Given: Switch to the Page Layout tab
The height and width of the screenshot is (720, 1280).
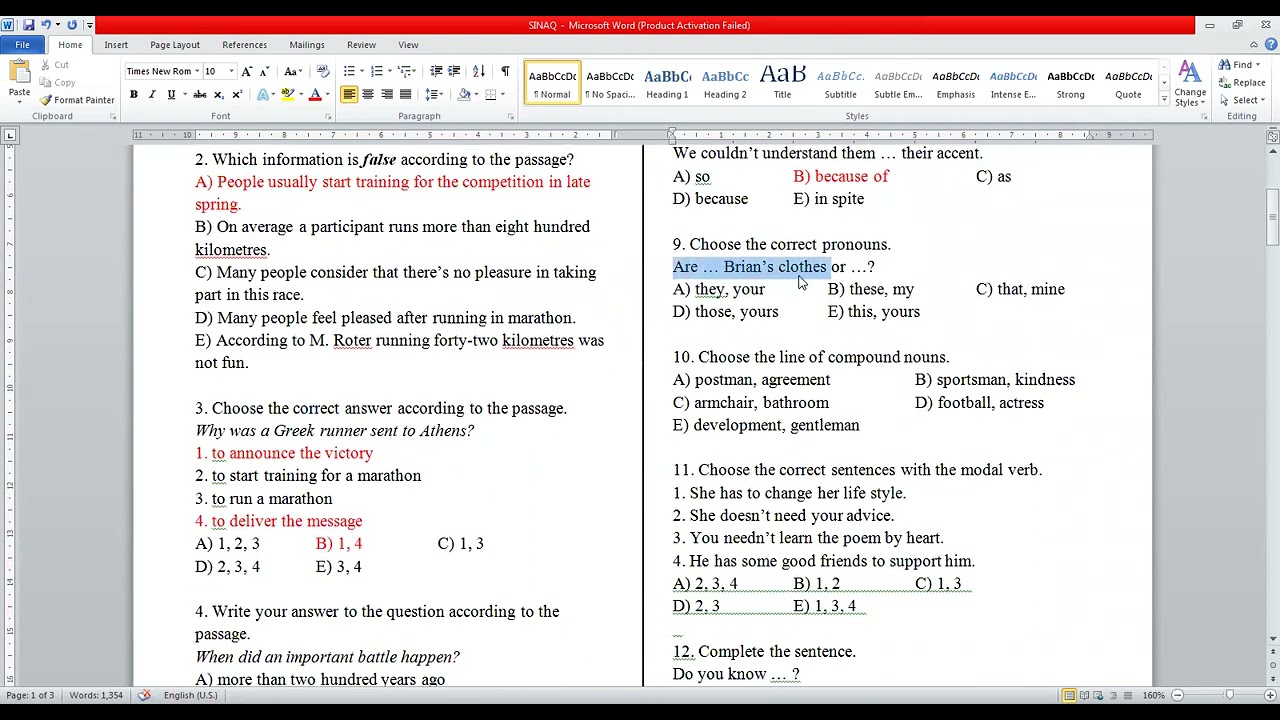Looking at the screenshot, I should click(x=175, y=45).
